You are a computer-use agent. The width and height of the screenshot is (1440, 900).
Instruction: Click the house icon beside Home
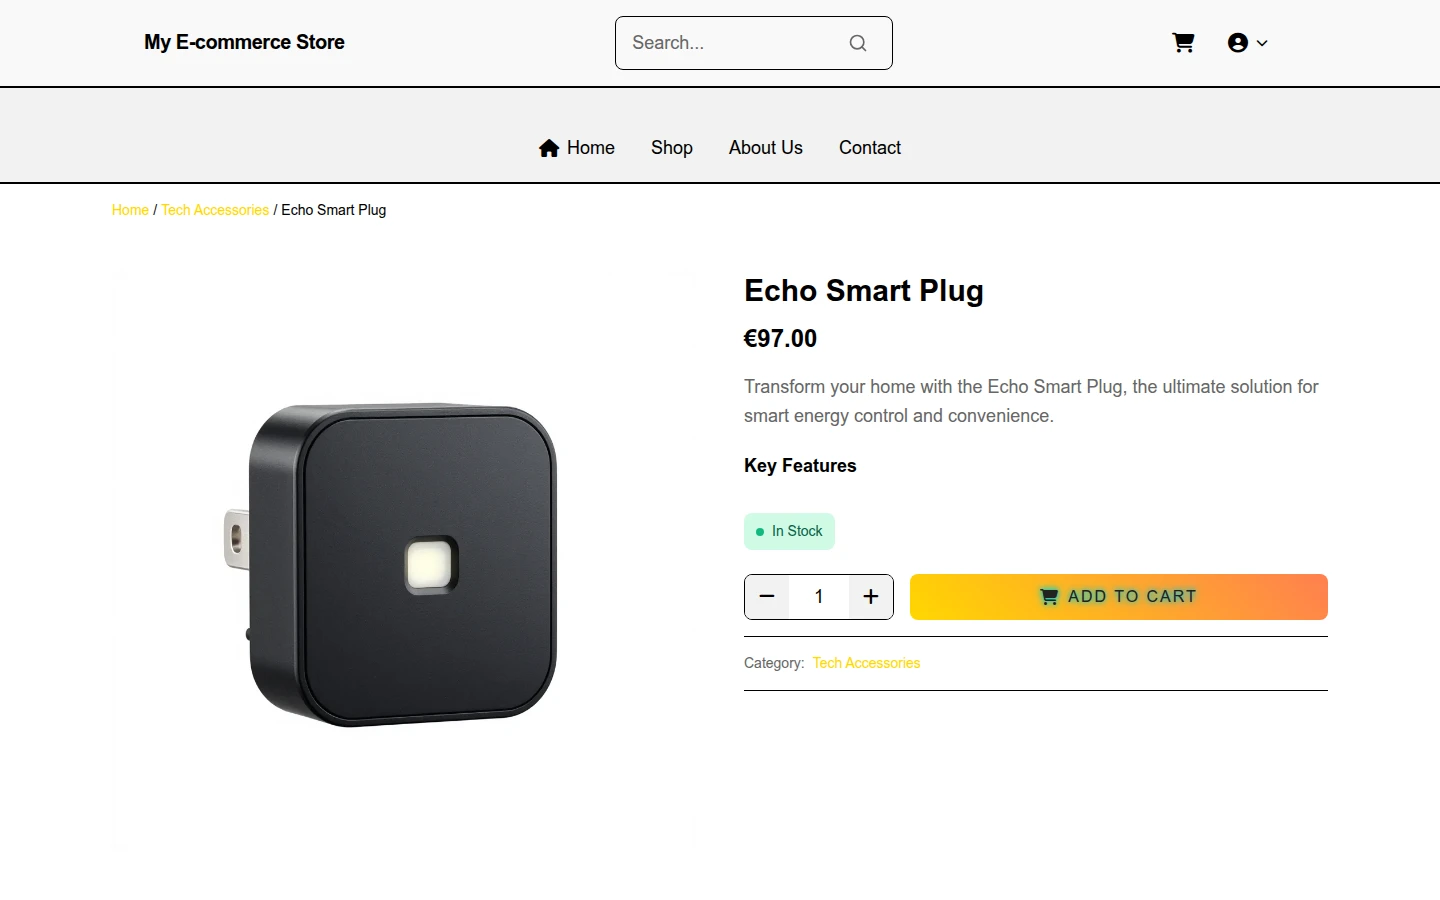549,148
